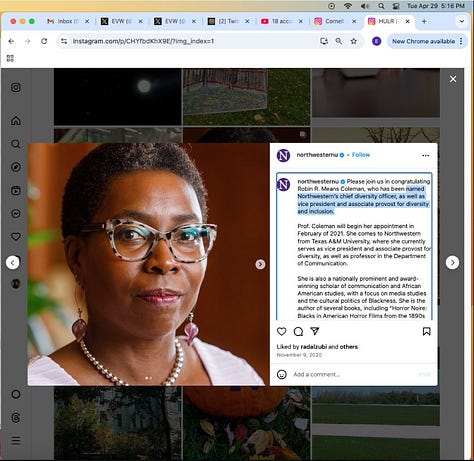Image resolution: width=474 pixels, height=461 pixels.
Task: Switch to the Cornell Instagram tab
Action: pos(335,21)
